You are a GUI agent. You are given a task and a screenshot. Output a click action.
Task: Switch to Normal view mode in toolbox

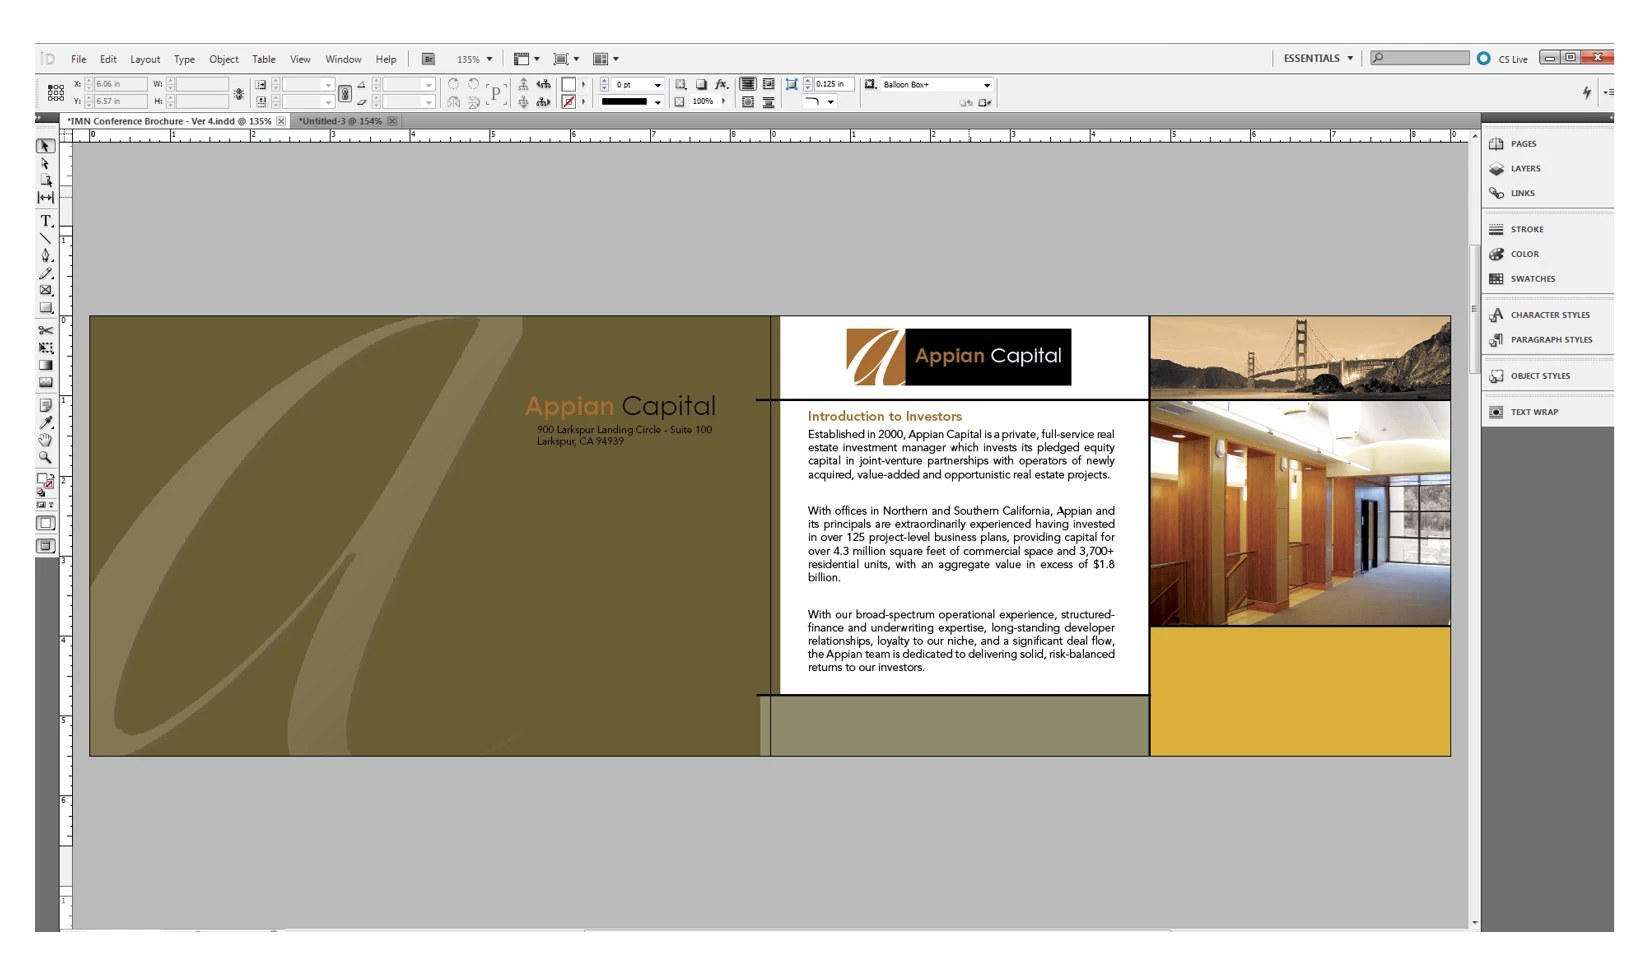point(45,523)
